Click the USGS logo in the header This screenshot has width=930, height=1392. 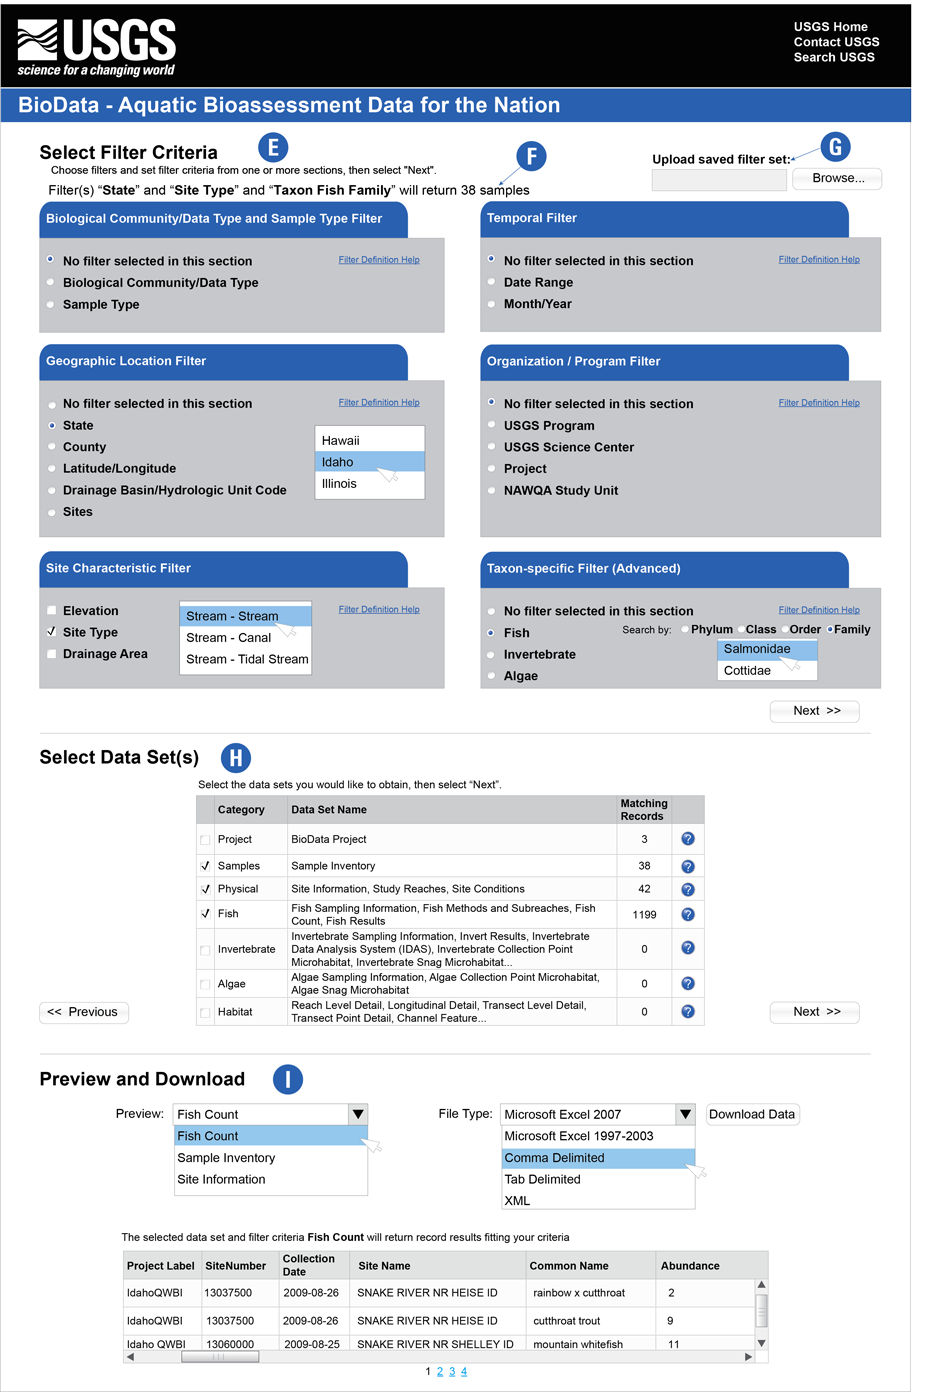click(x=97, y=47)
